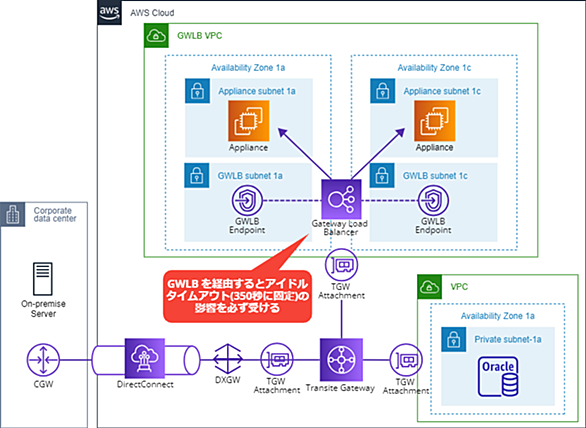Click the 'CGW' label
Image resolution: width=586 pixels, height=428 pixels.
click(x=43, y=384)
